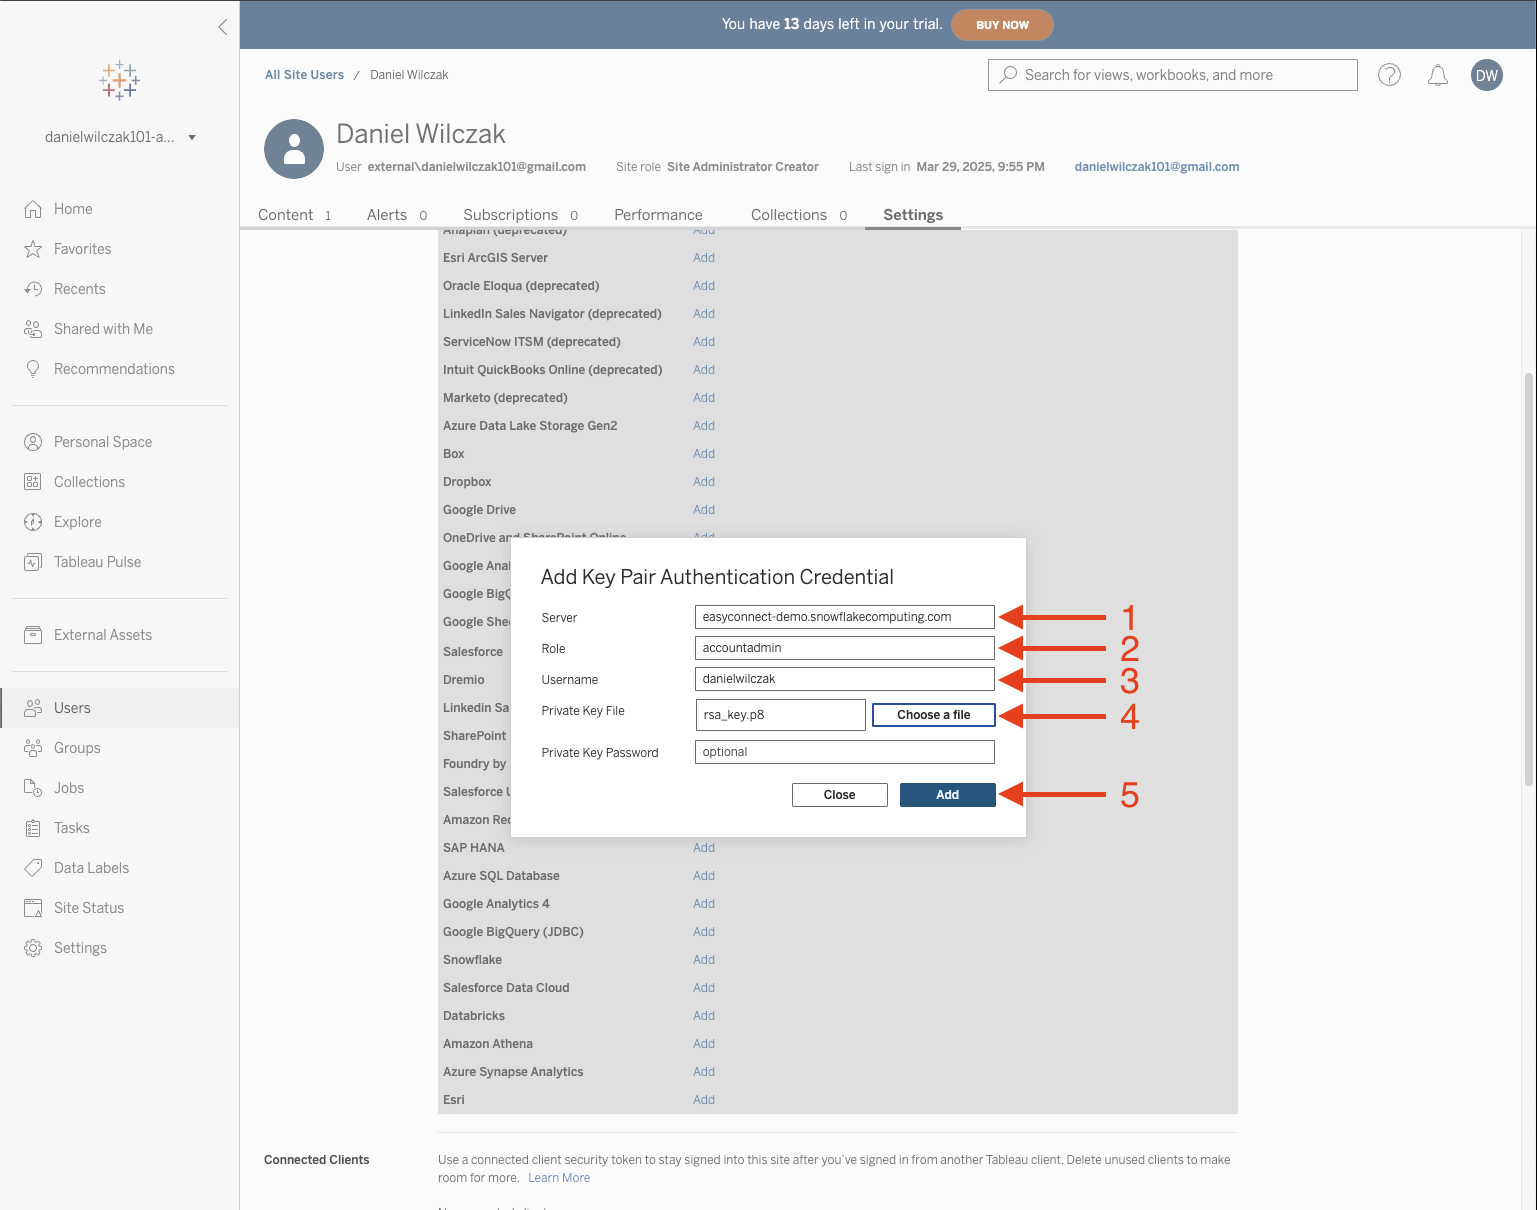Add a Salesforce Data Cloud credential
The height and width of the screenshot is (1210, 1537).
point(704,988)
